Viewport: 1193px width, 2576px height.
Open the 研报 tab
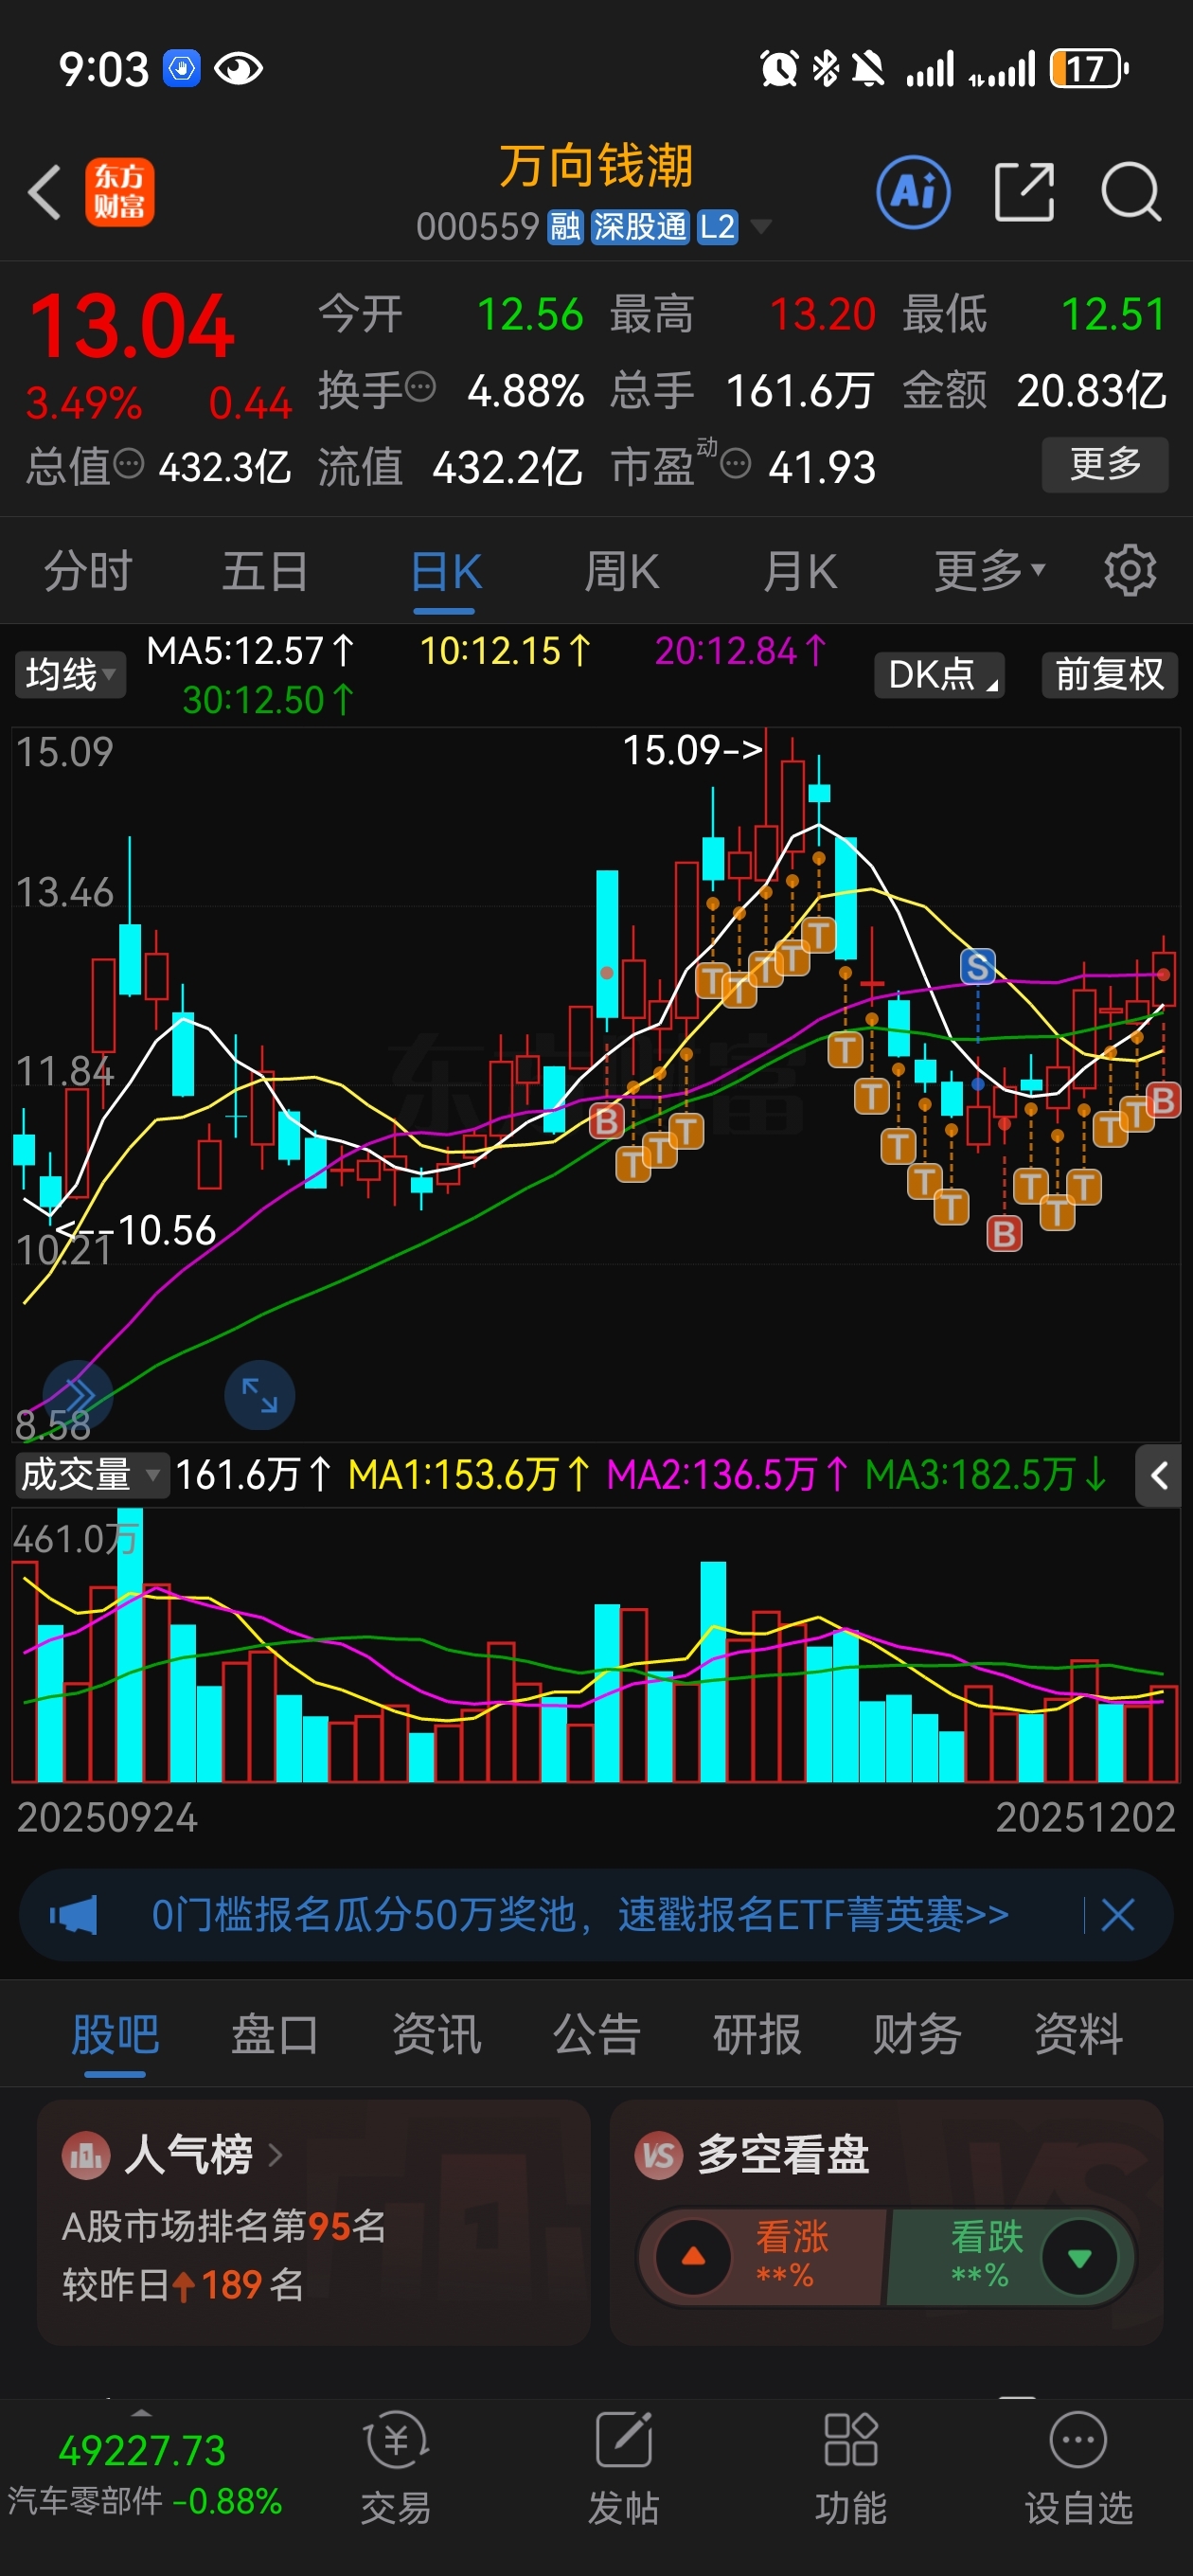(x=757, y=2033)
